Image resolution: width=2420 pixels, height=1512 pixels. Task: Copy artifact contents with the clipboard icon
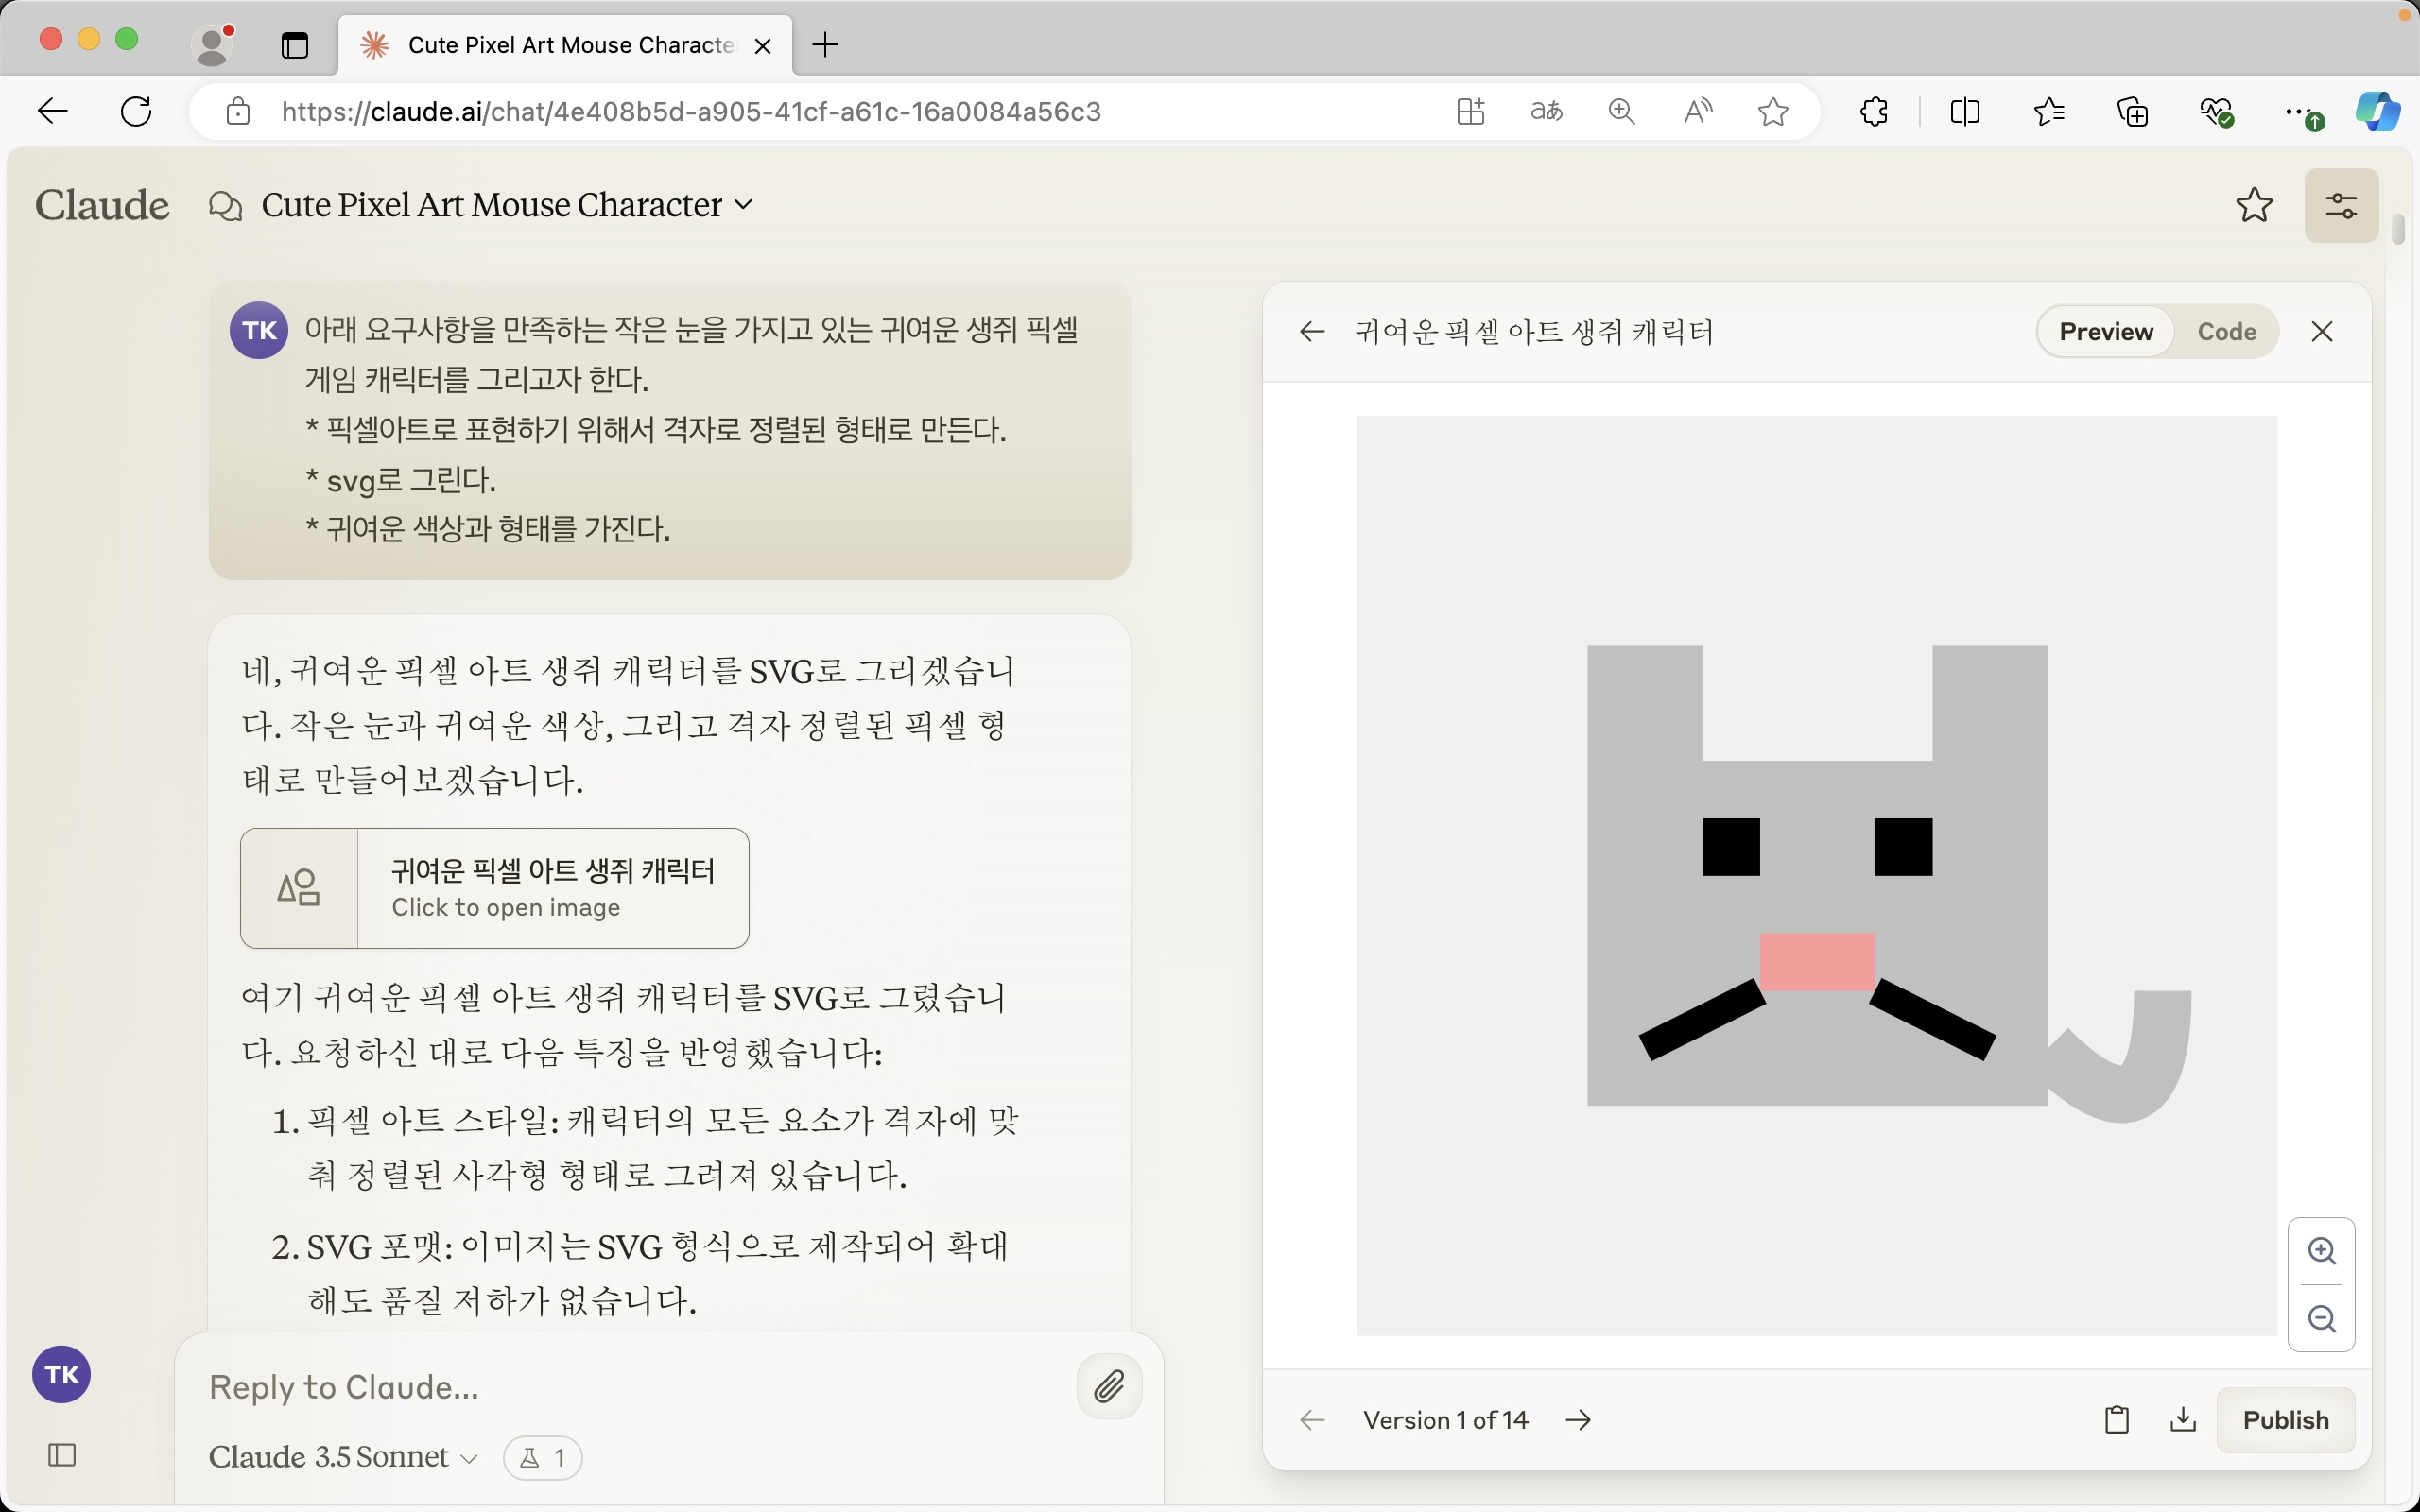pyautogui.click(x=2117, y=1420)
